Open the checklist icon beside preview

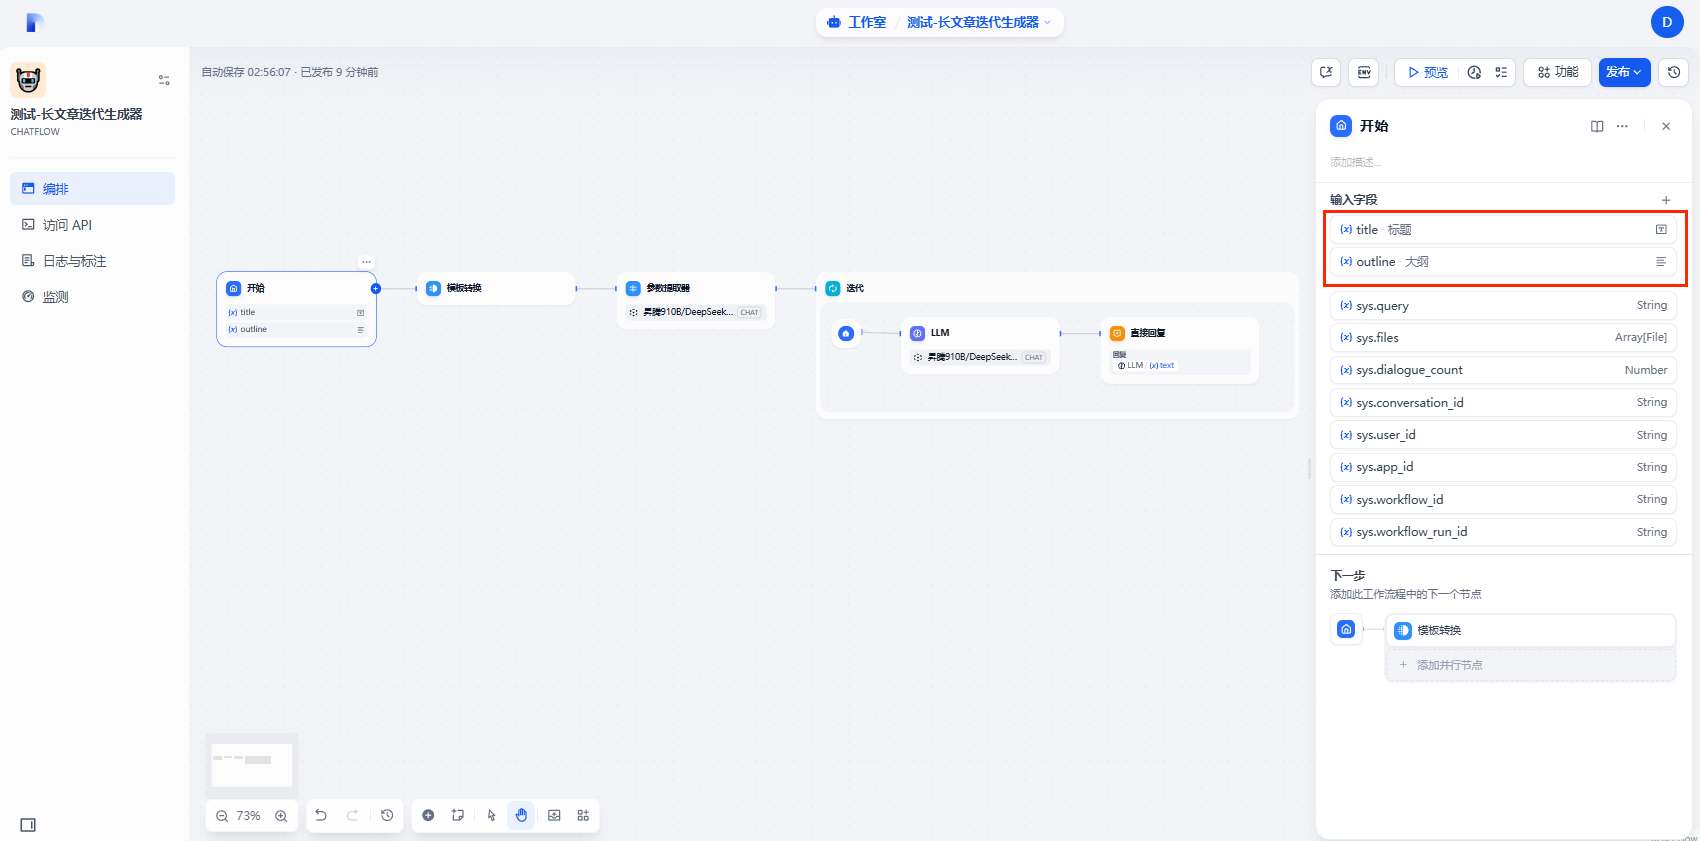pos(1501,72)
